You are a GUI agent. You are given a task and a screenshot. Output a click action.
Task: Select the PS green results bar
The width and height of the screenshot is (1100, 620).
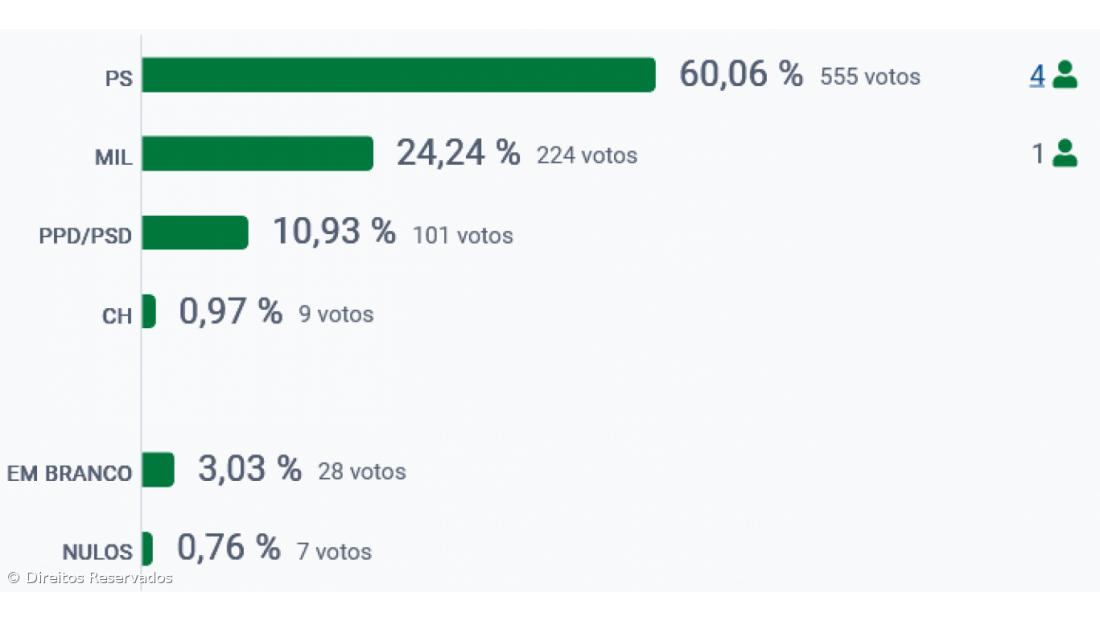click(x=398, y=75)
